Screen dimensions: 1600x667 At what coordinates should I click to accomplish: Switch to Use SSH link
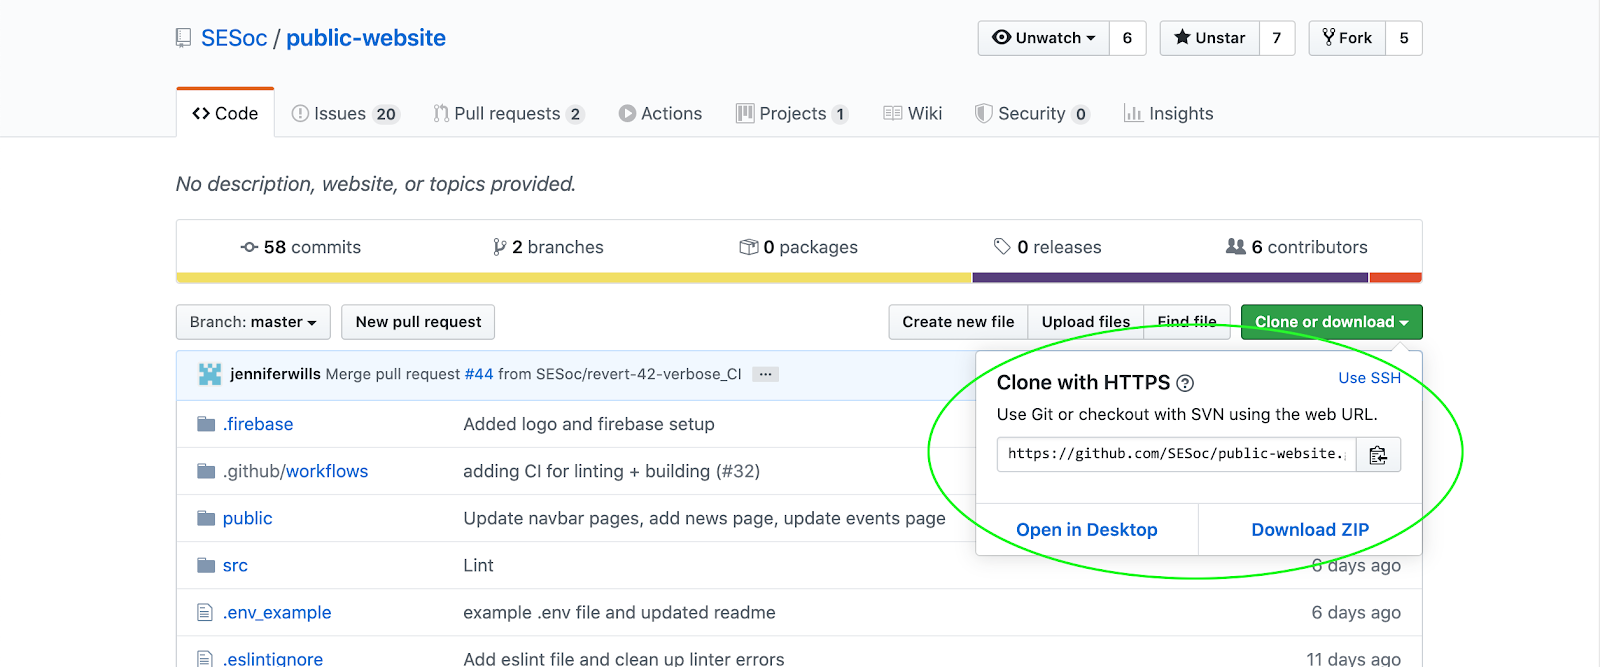(1370, 378)
